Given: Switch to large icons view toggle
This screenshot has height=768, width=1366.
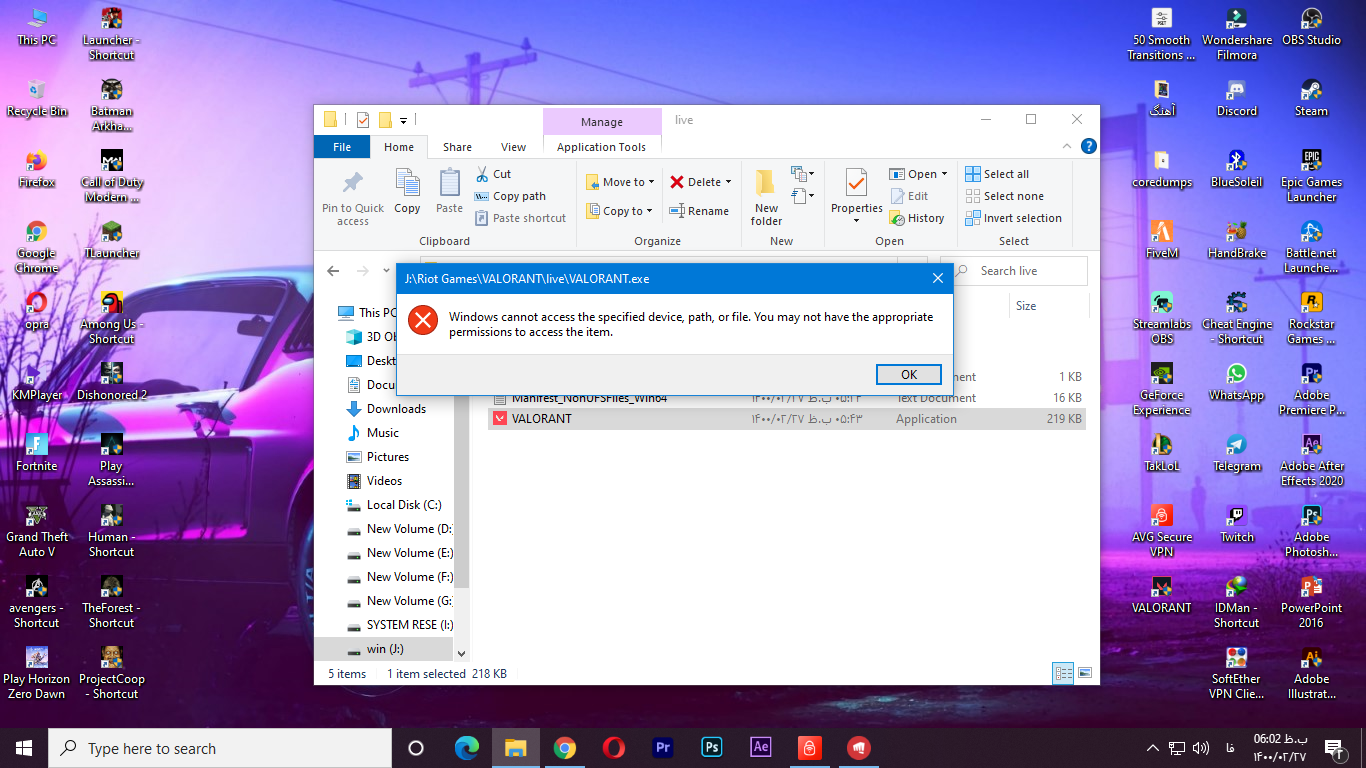Looking at the screenshot, I should 1084,673.
